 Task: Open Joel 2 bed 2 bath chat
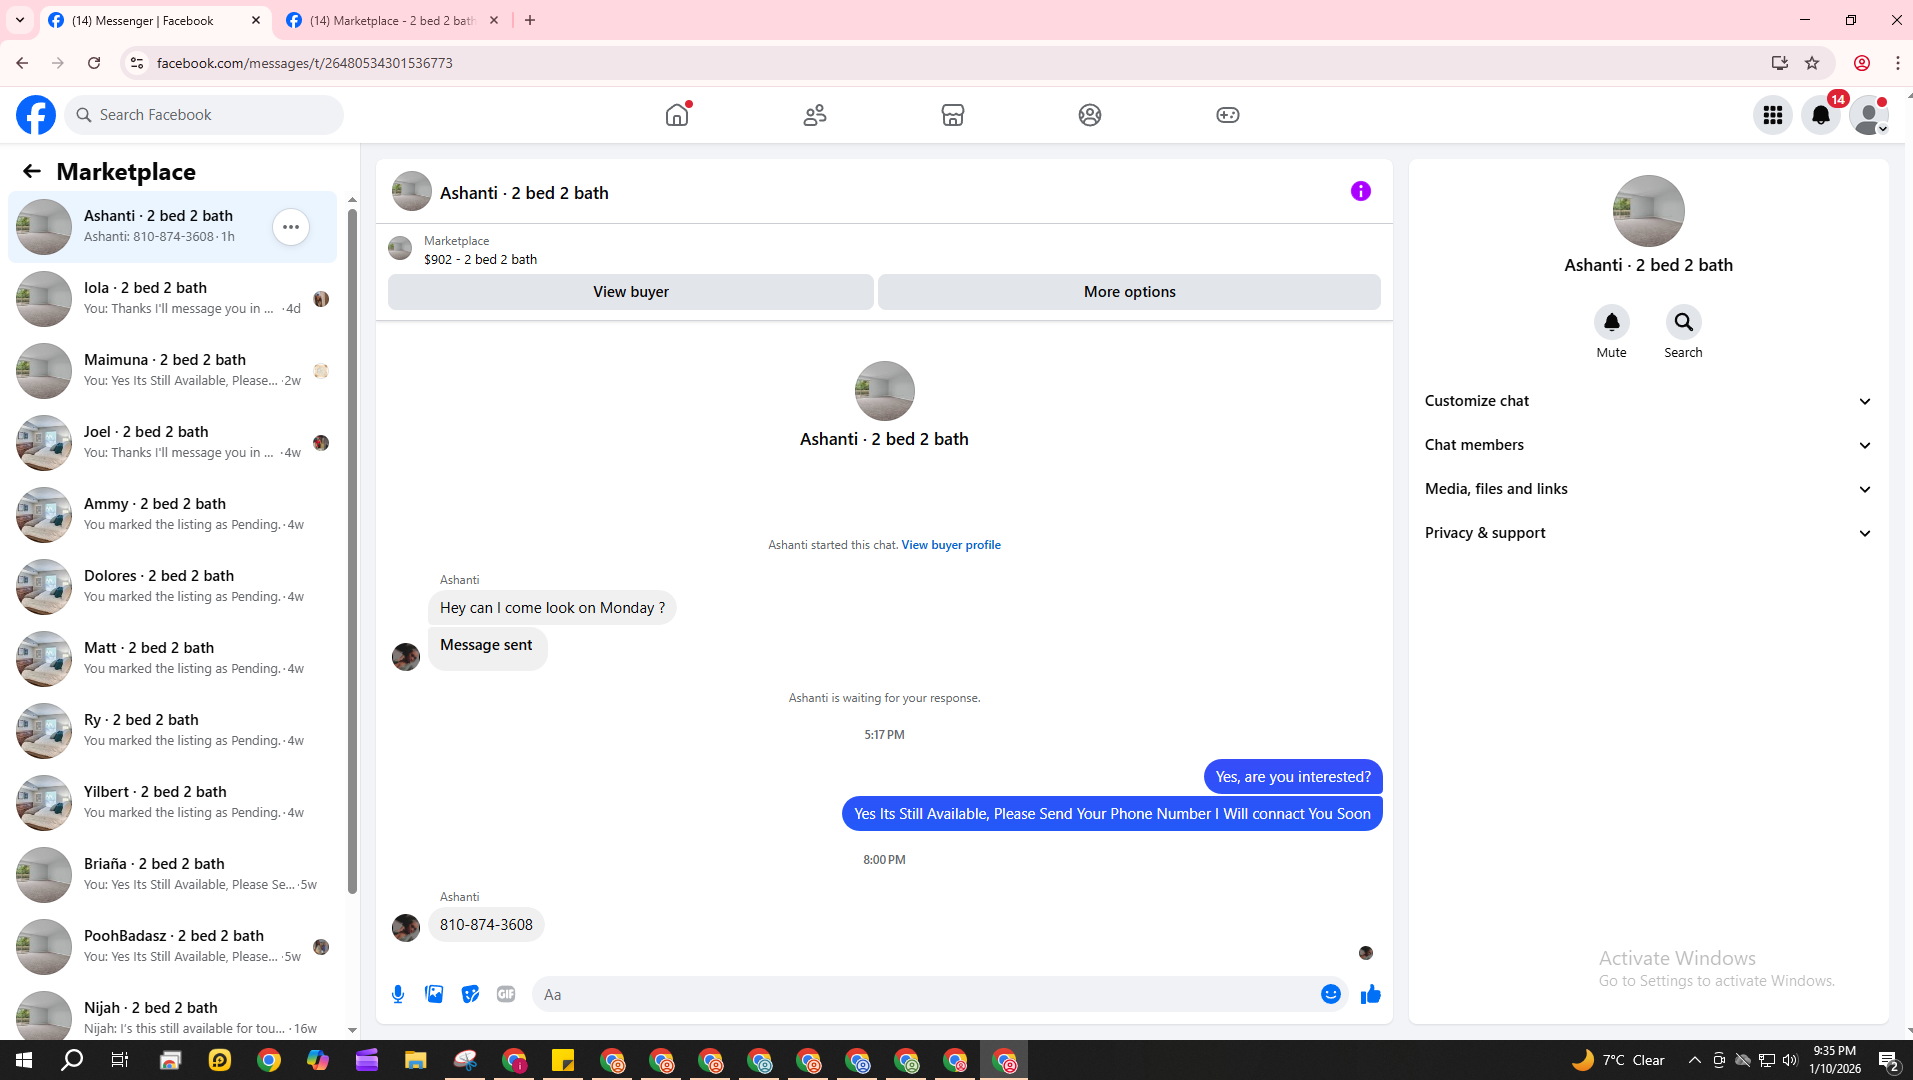[x=172, y=443]
